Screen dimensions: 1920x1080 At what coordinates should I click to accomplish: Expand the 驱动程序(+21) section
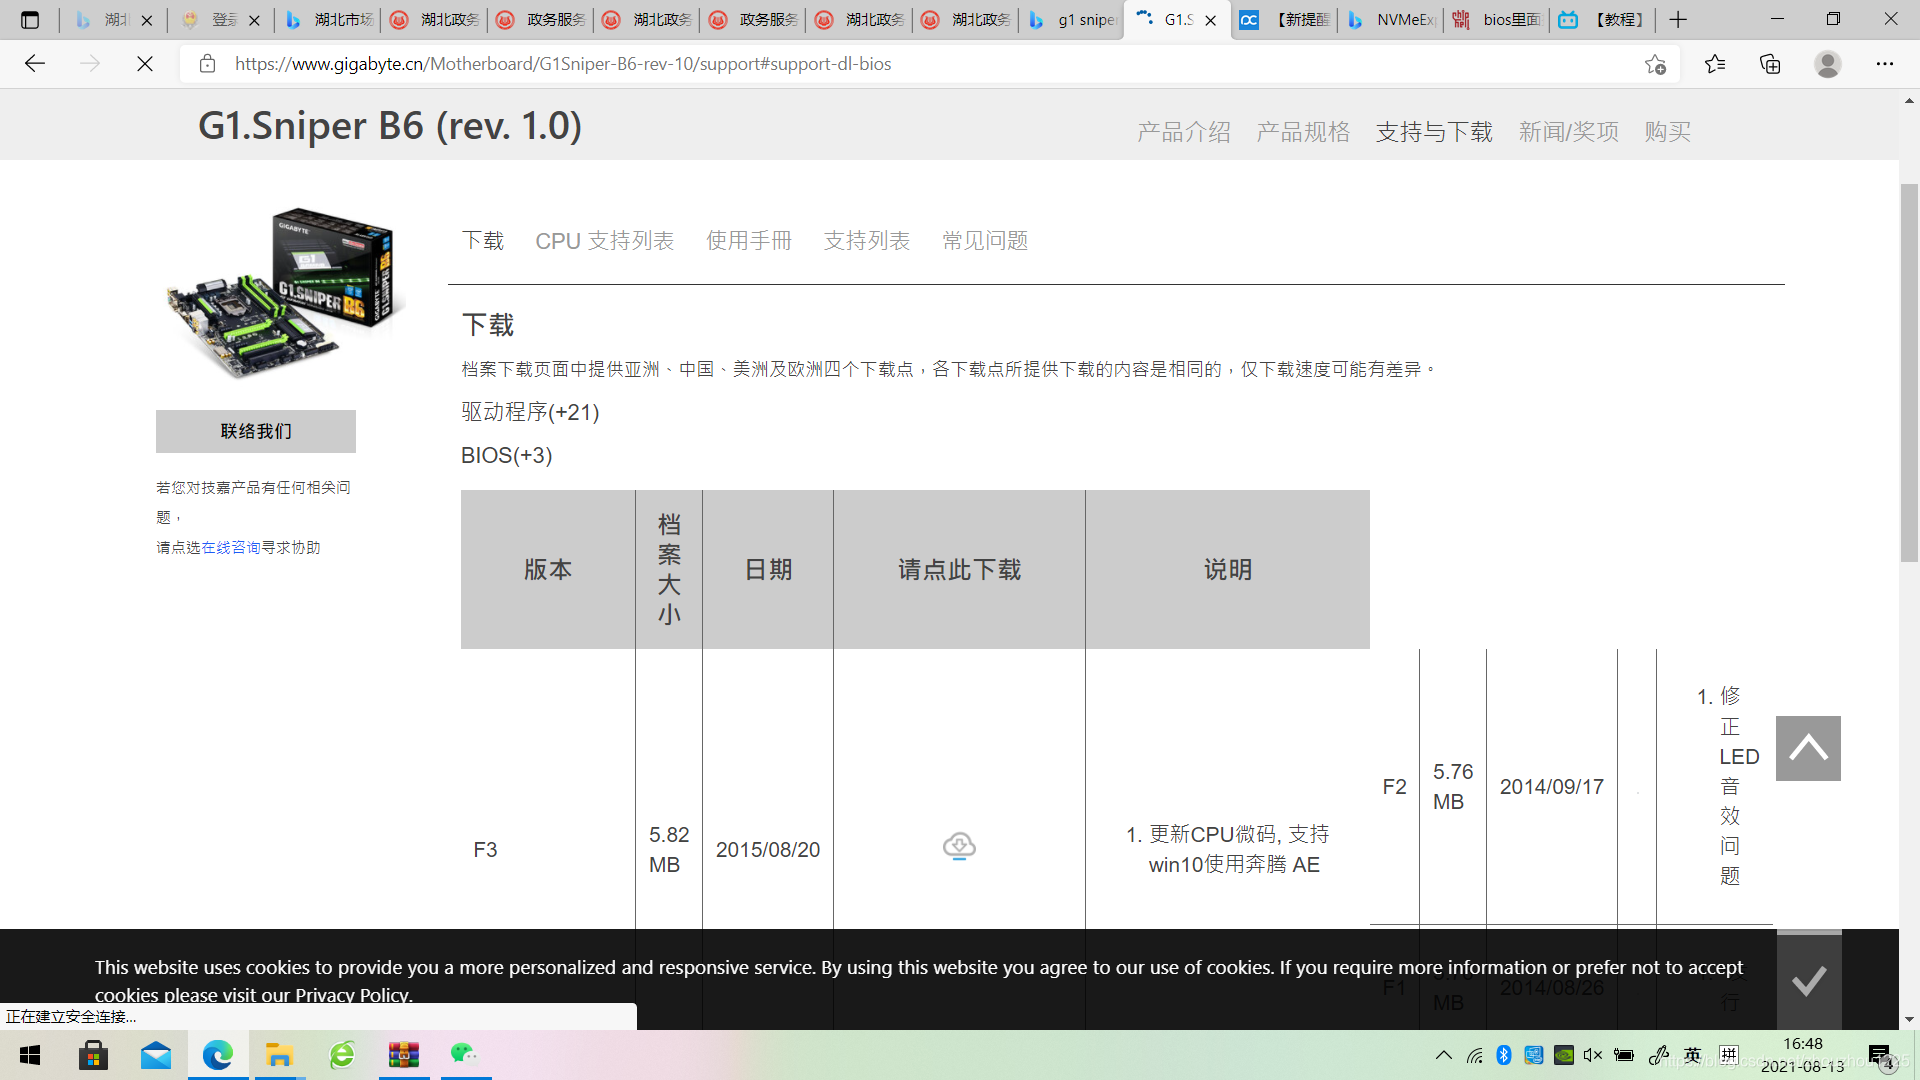(530, 412)
